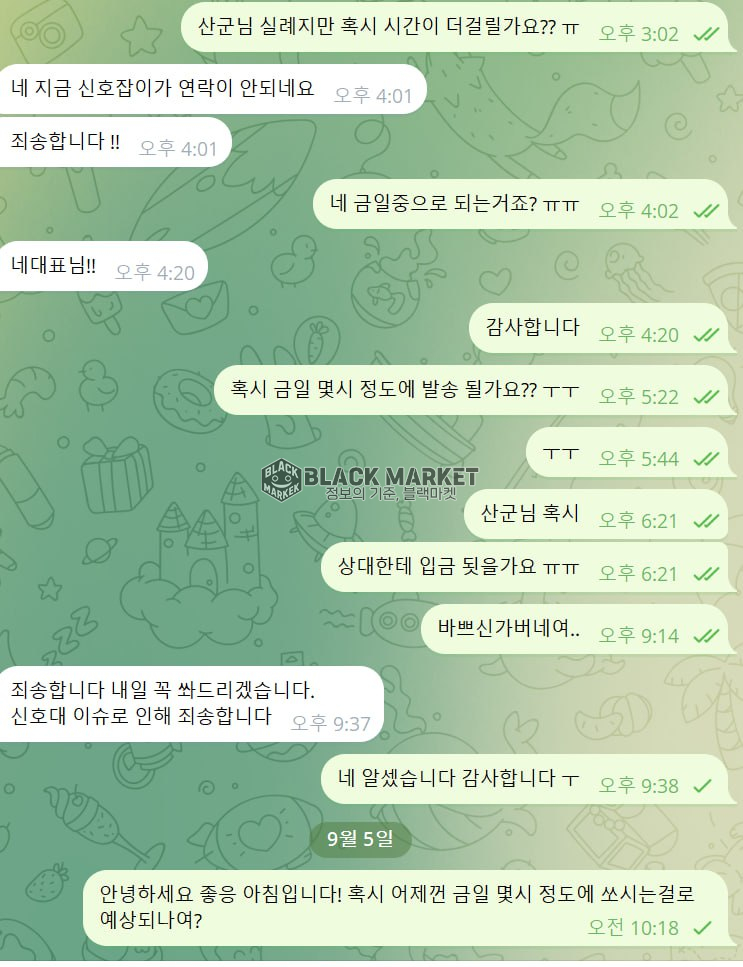This screenshot has height=967, width=743.
Task: Select message 죄송합니다 내일 꼭 쏴드리겠습니다
Action: pyautogui.click(x=192, y=704)
